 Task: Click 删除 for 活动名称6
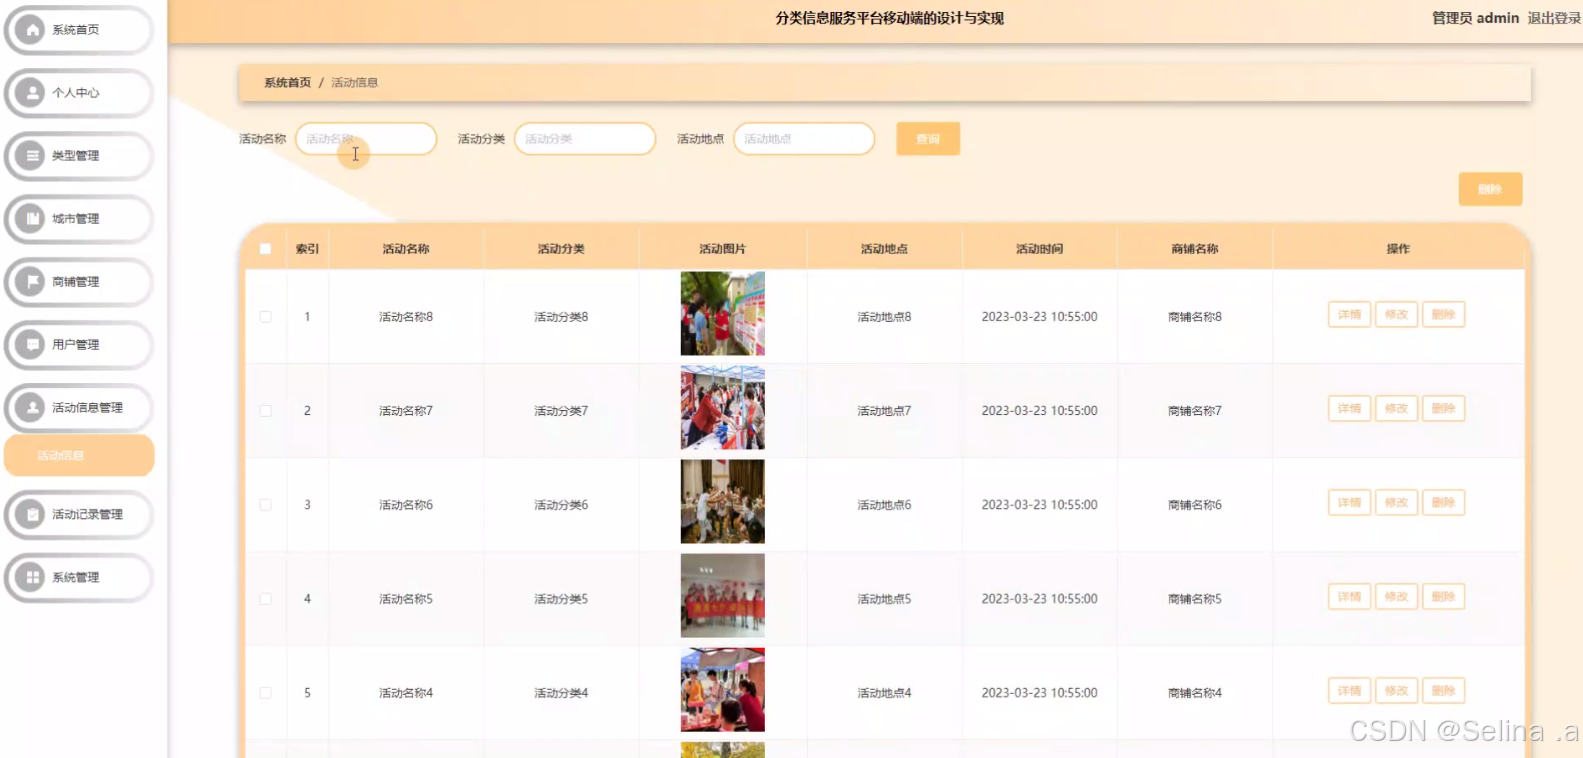point(1443,503)
